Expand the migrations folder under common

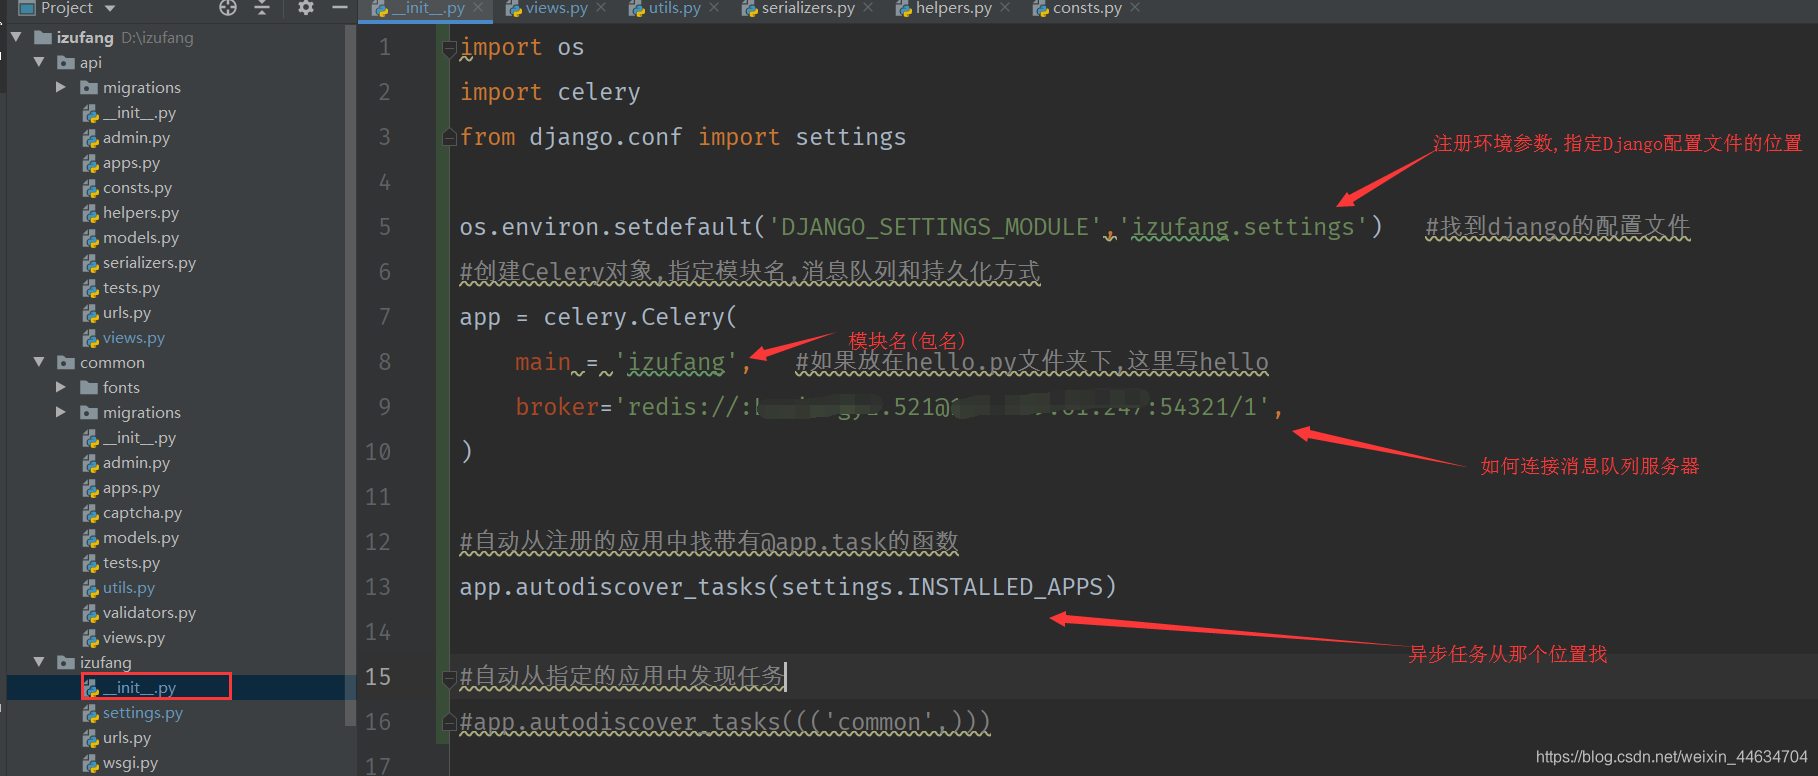61,412
